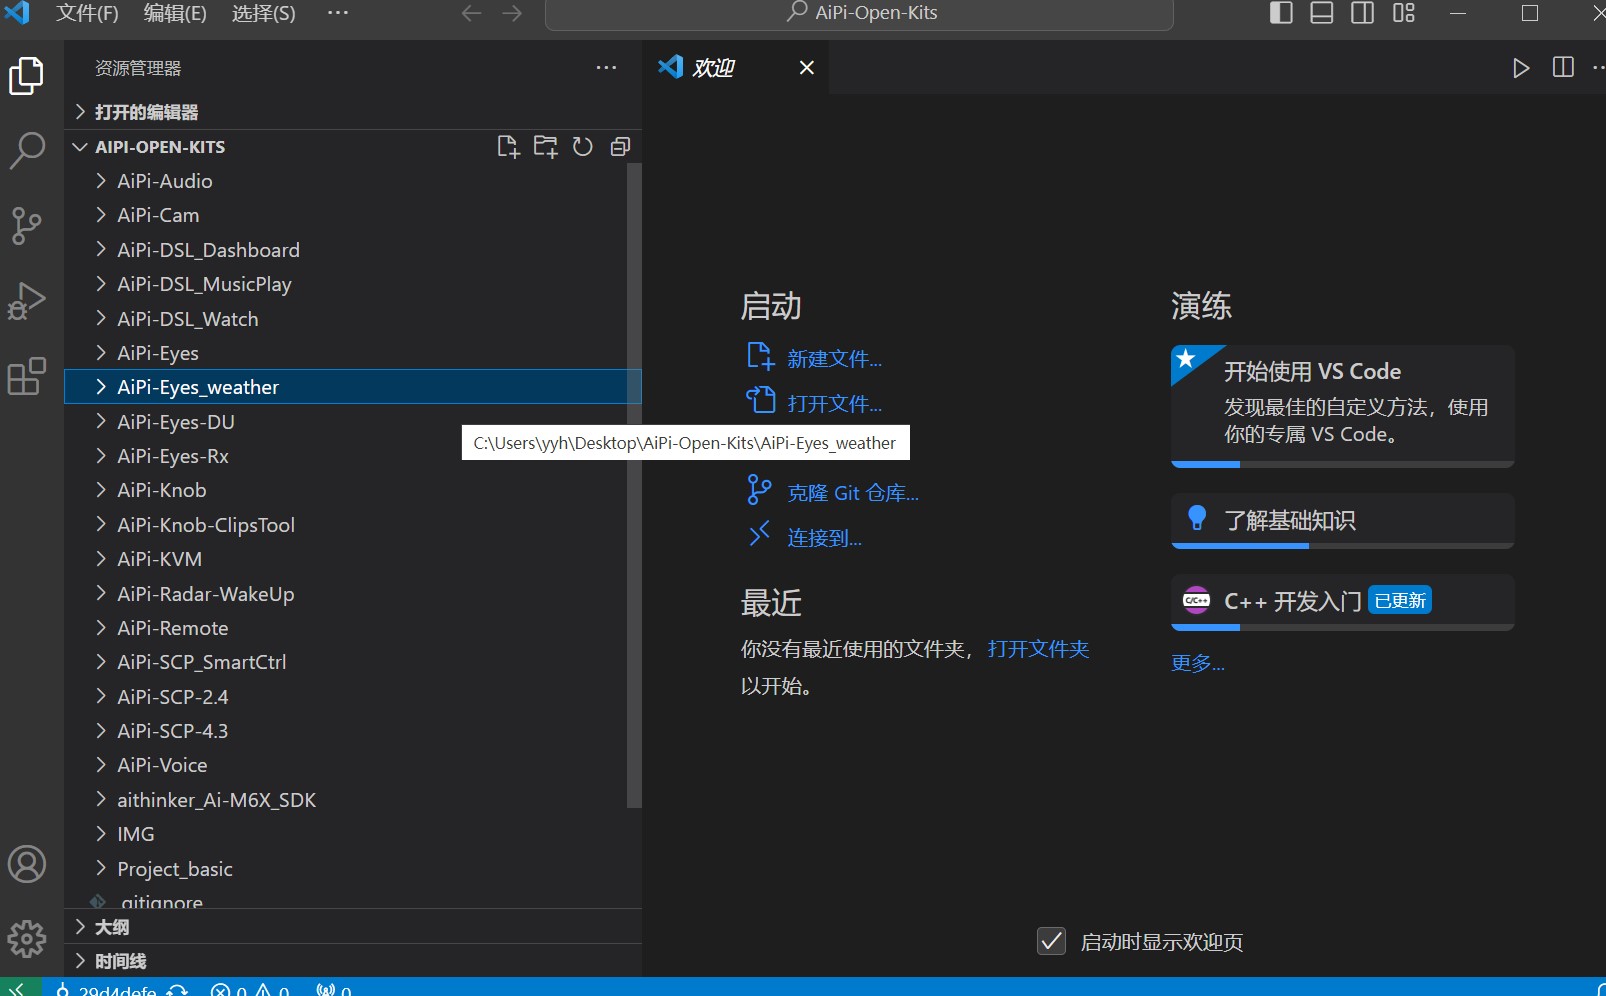Click the remote window icon in status bar
This screenshot has height=996, width=1606.
pos(18,988)
